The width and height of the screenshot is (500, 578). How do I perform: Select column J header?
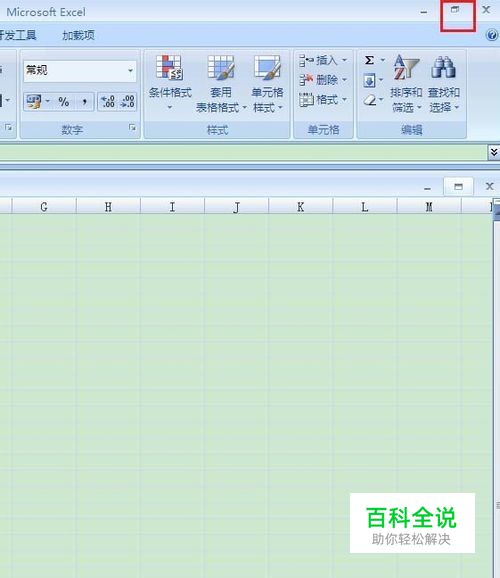[236, 207]
